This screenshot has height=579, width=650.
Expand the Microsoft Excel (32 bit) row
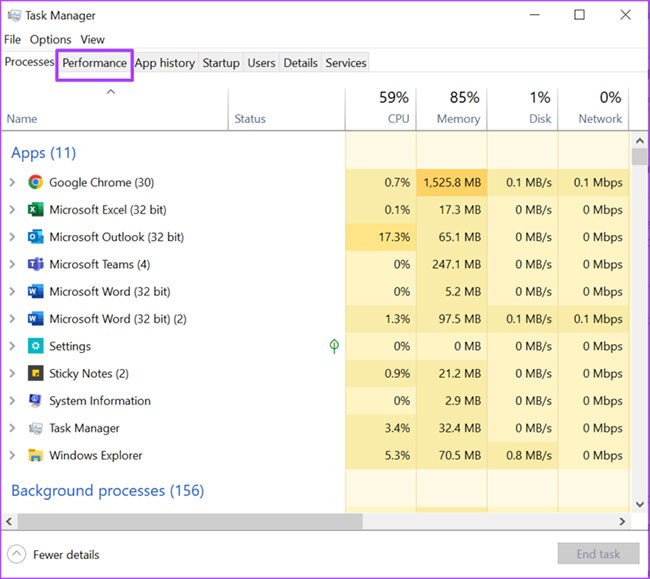pos(12,210)
